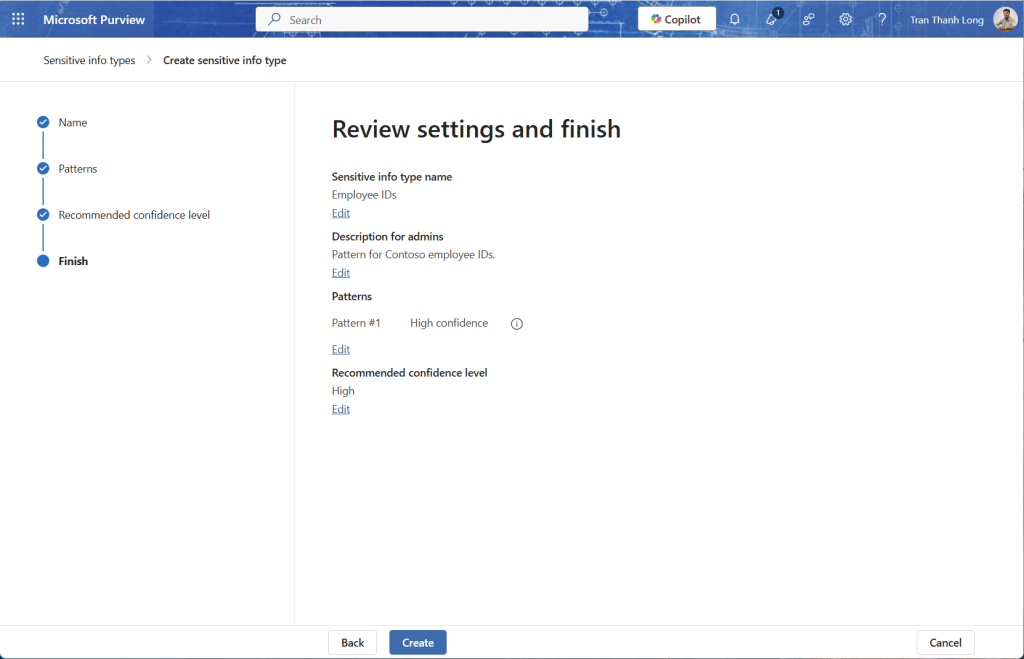Image resolution: width=1024 pixels, height=659 pixels.
Task: Open the notifications bell icon
Action: click(x=735, y=19)
